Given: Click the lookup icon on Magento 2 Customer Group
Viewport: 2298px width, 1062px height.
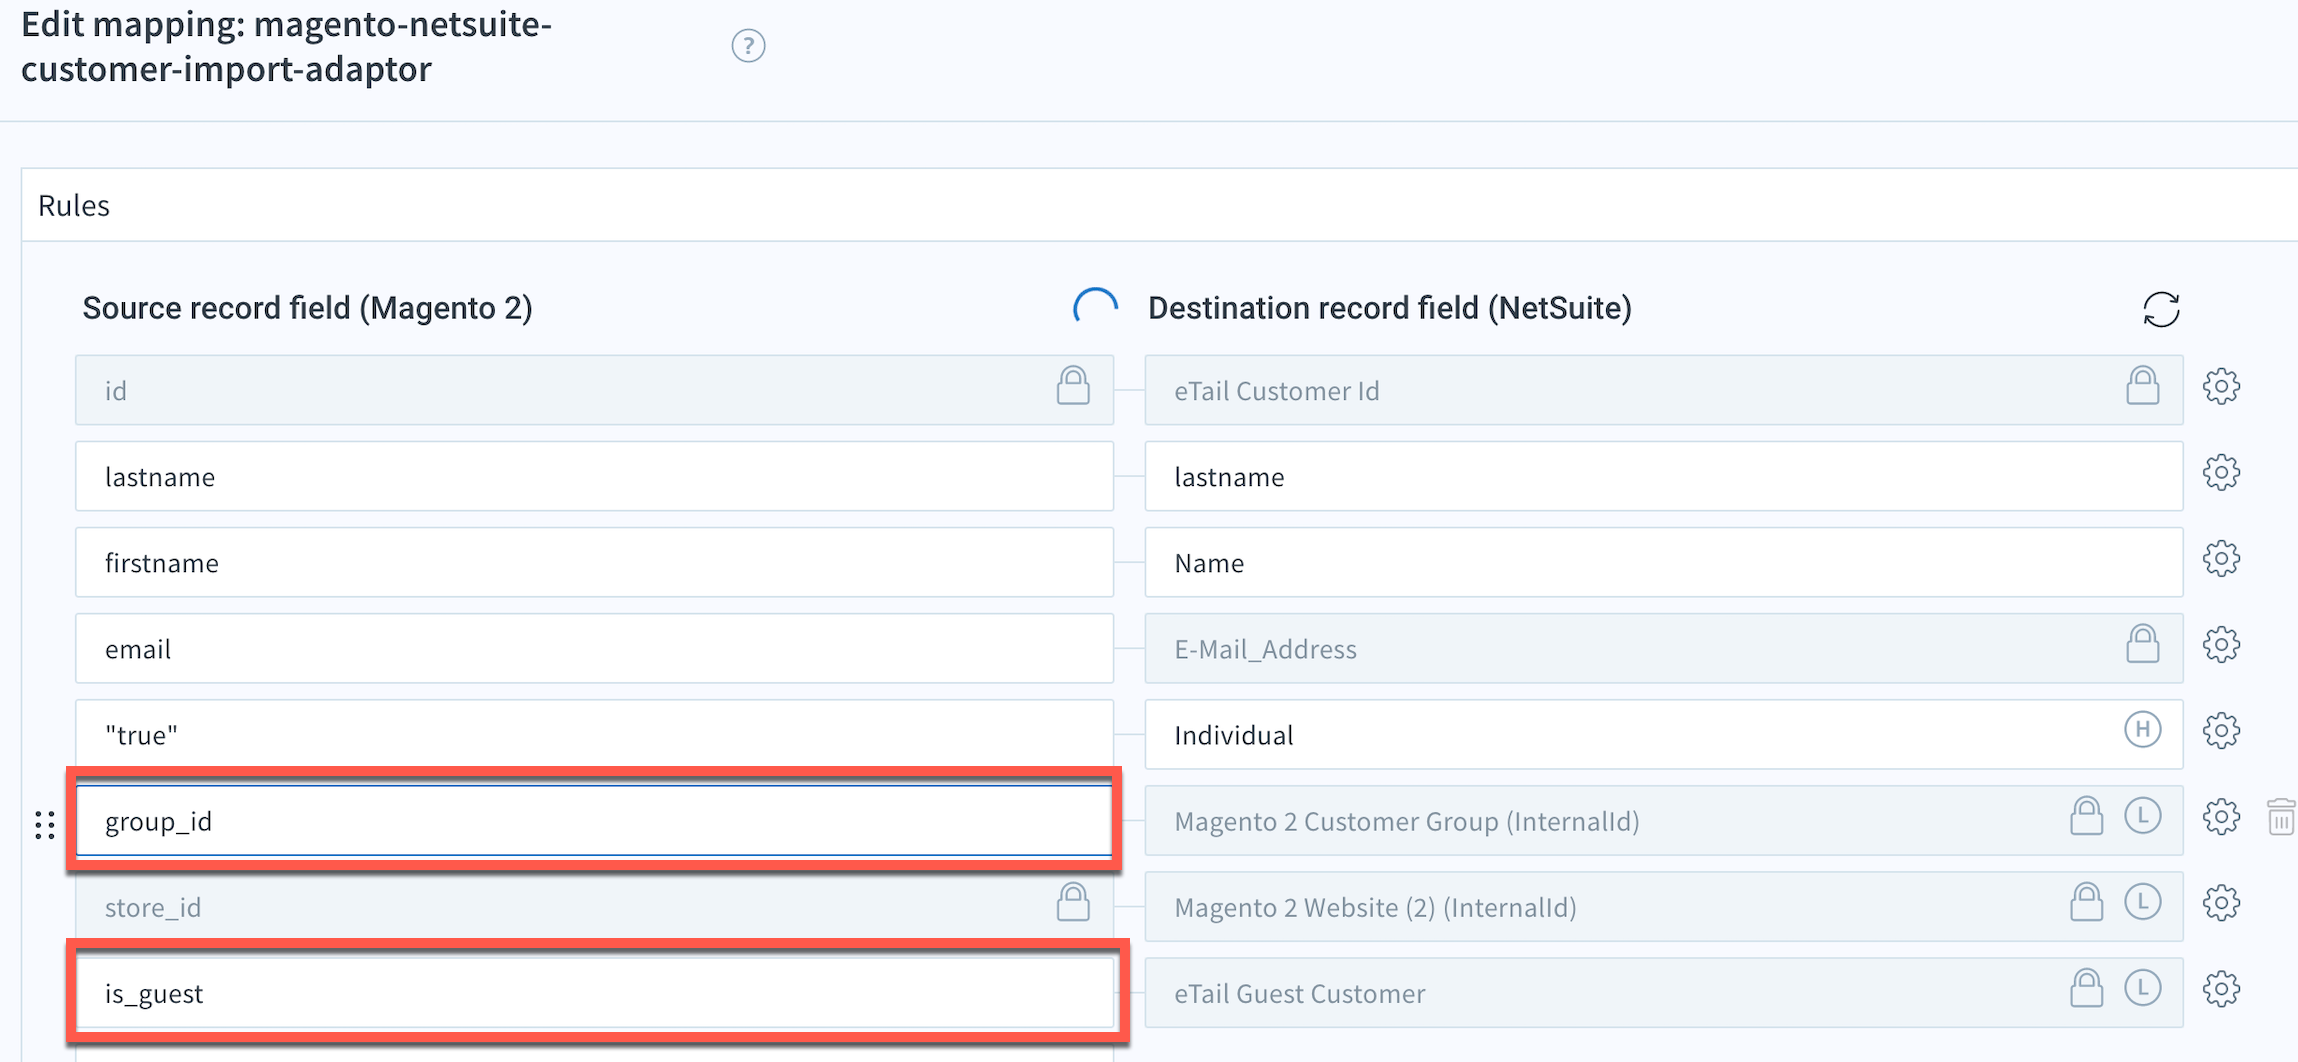Looking at the screenshot, I should pos(2143,816).
